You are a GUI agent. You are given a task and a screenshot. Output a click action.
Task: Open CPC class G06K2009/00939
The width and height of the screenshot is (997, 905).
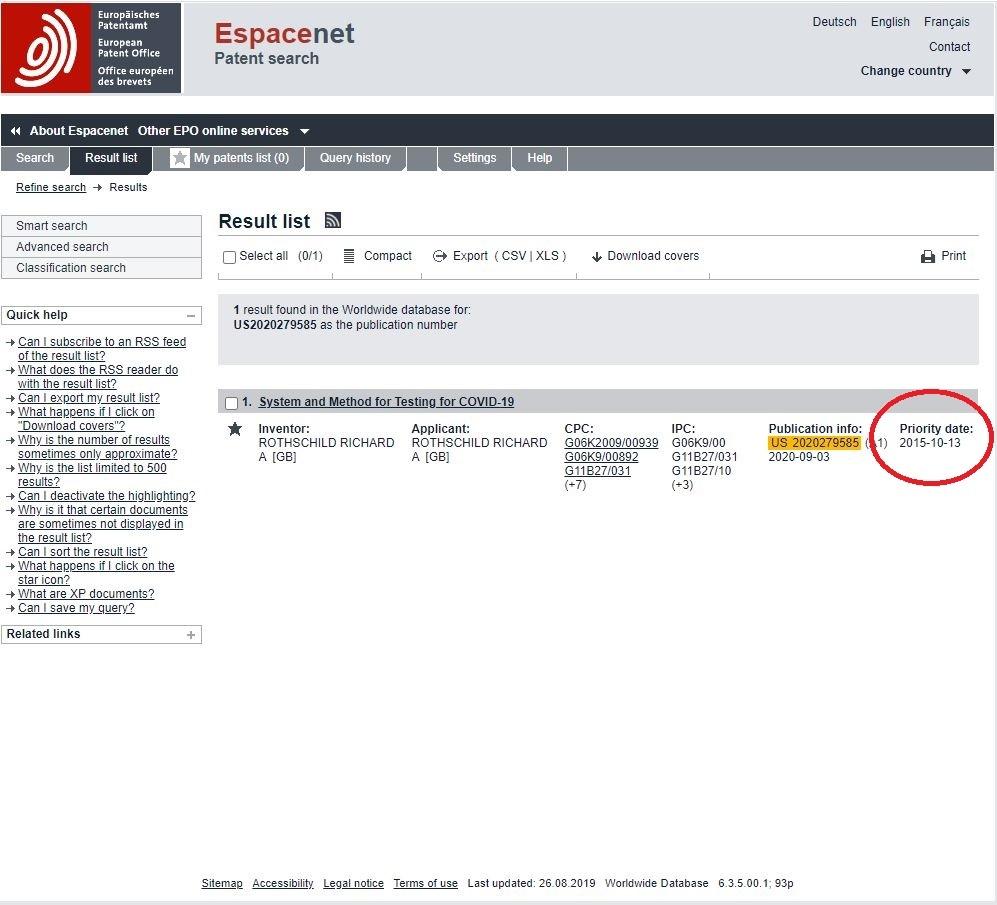pos(611,443)
